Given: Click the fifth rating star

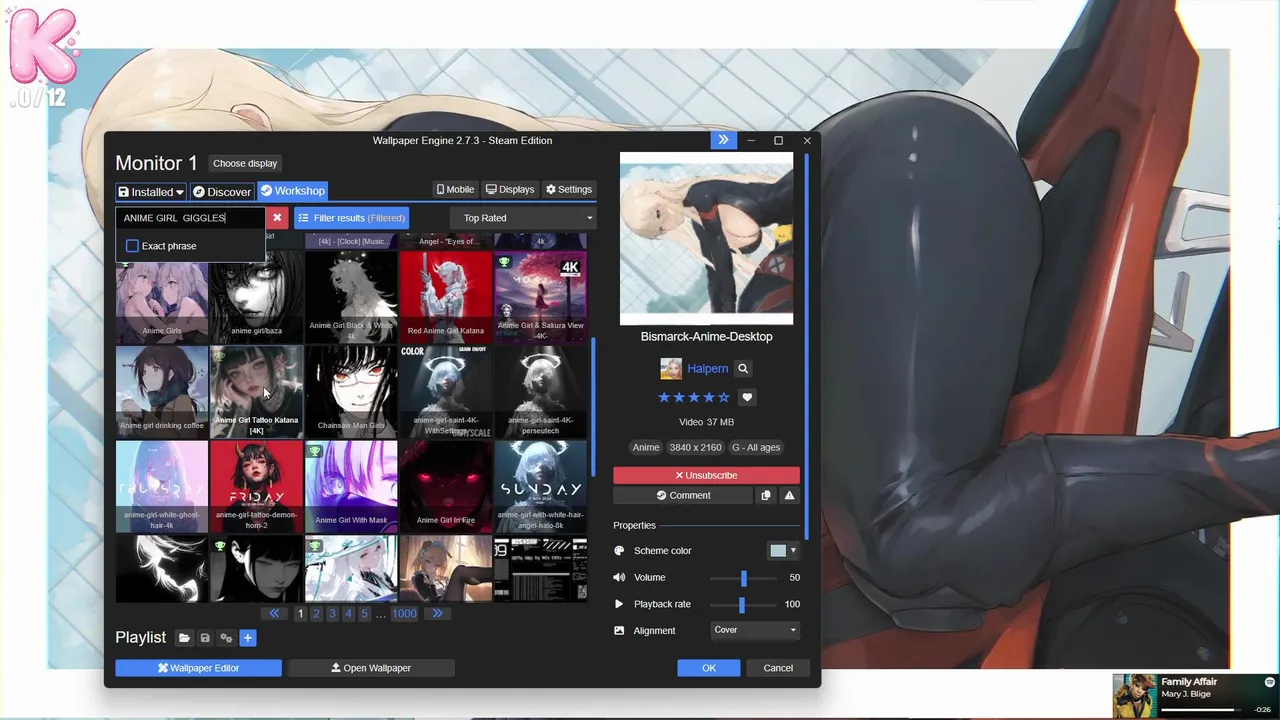Looking at the screenshot, I should click(x=724, y=397).
